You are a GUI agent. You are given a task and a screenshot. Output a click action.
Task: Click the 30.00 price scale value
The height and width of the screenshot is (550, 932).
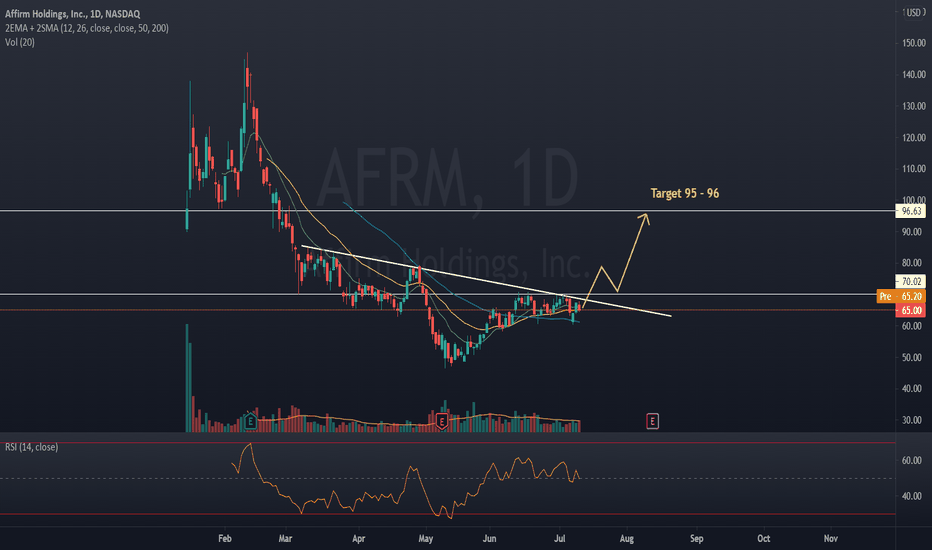[x=914, y=420]
